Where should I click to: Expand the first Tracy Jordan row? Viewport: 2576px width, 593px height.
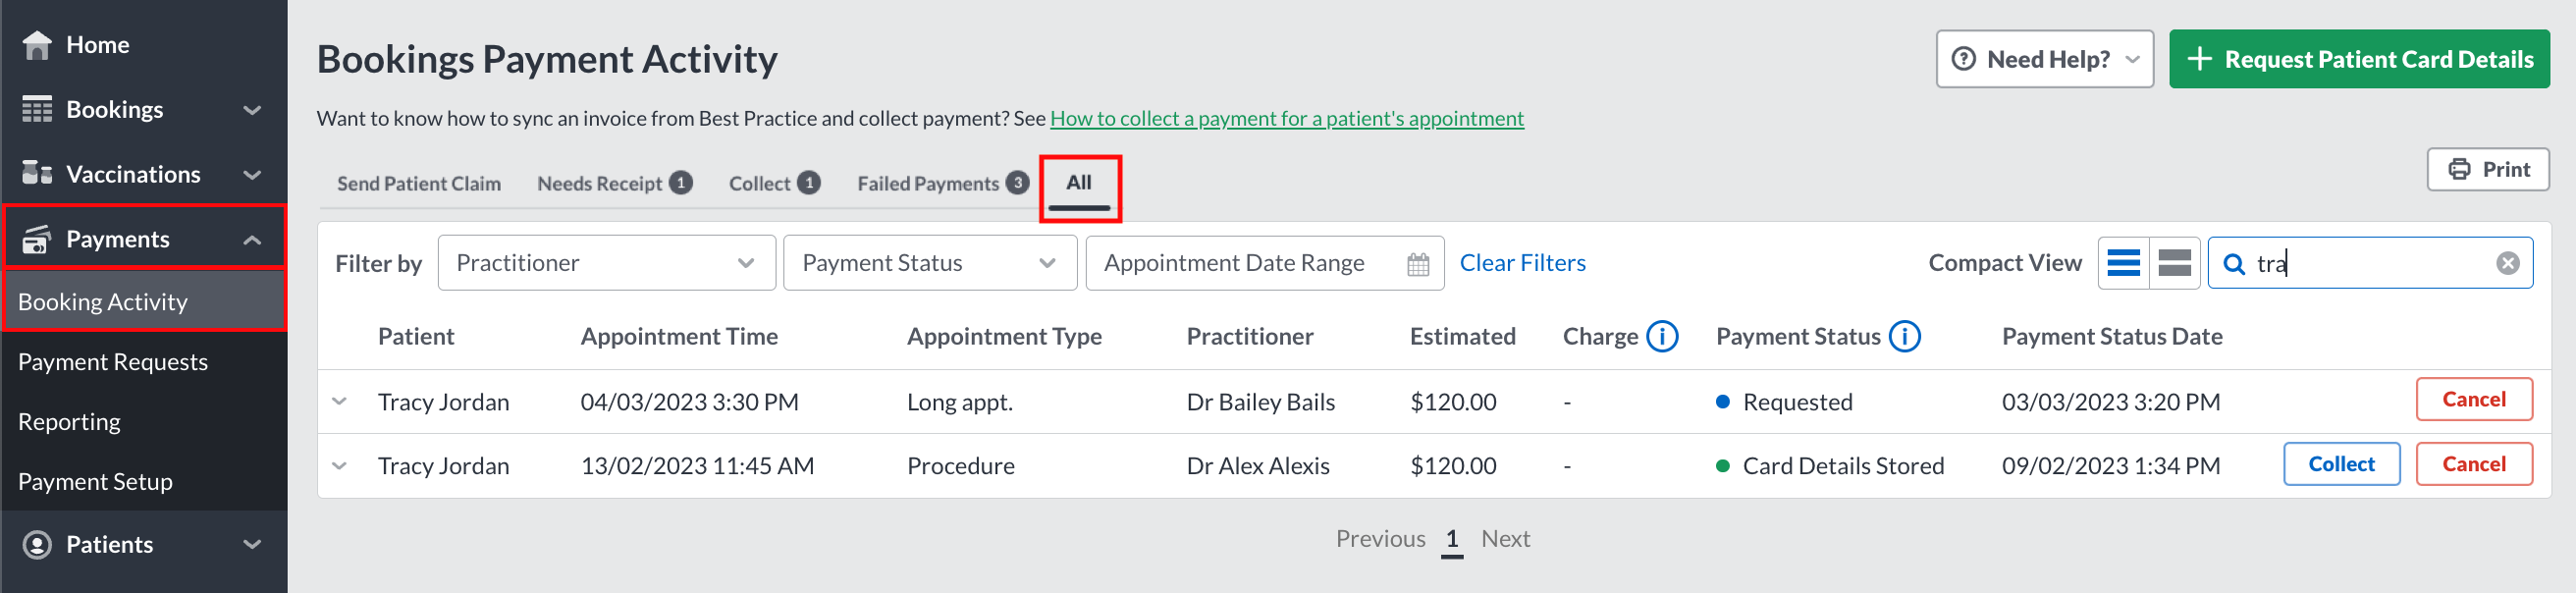[x=340, y=402]
